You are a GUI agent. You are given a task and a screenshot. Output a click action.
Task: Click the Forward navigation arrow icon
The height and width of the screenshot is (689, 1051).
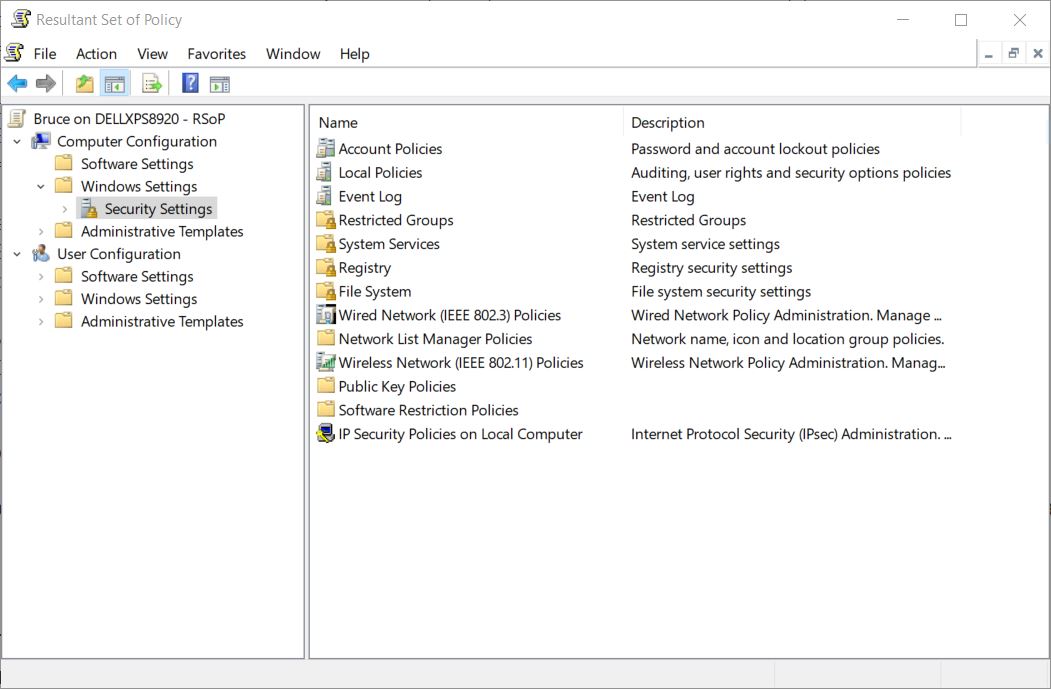45,82
